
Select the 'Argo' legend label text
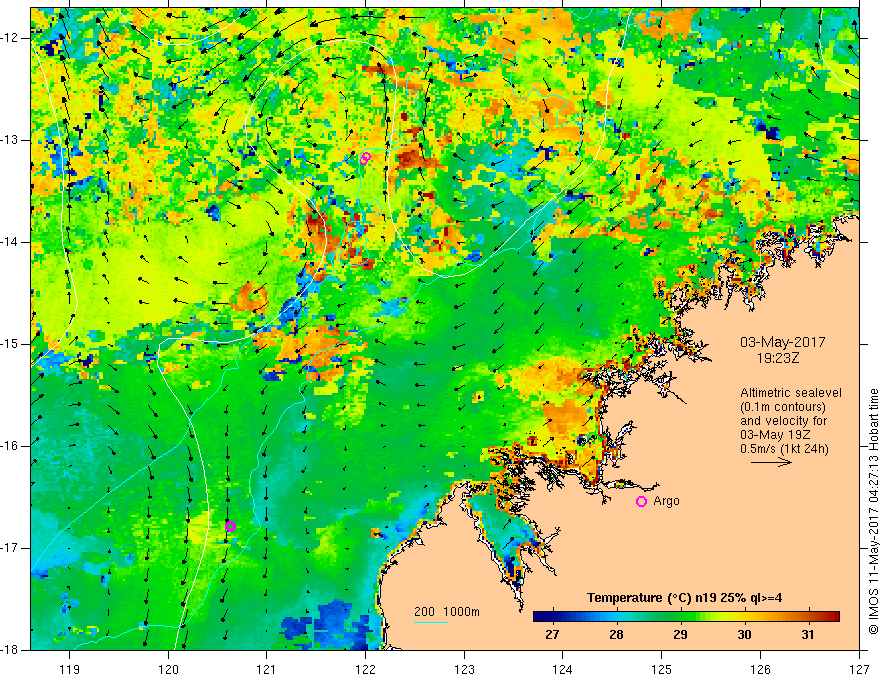pos(666,501)
